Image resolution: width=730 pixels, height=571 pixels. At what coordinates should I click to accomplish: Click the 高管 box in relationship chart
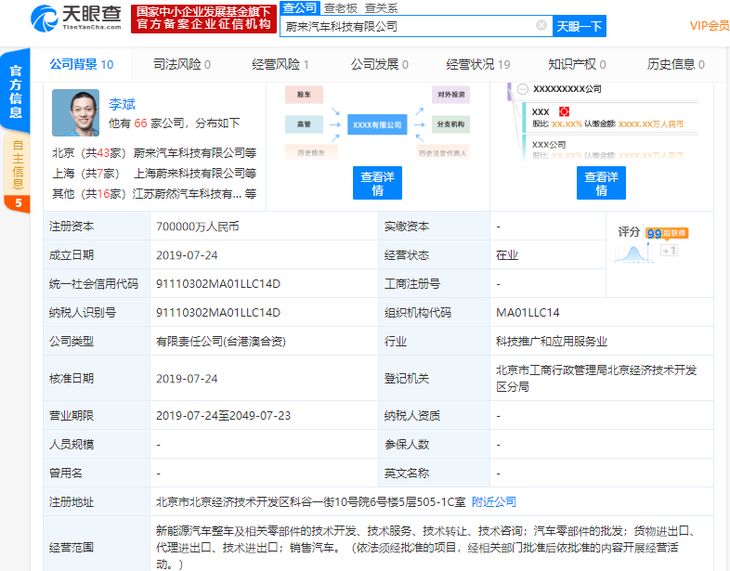[x=304, y=124]
